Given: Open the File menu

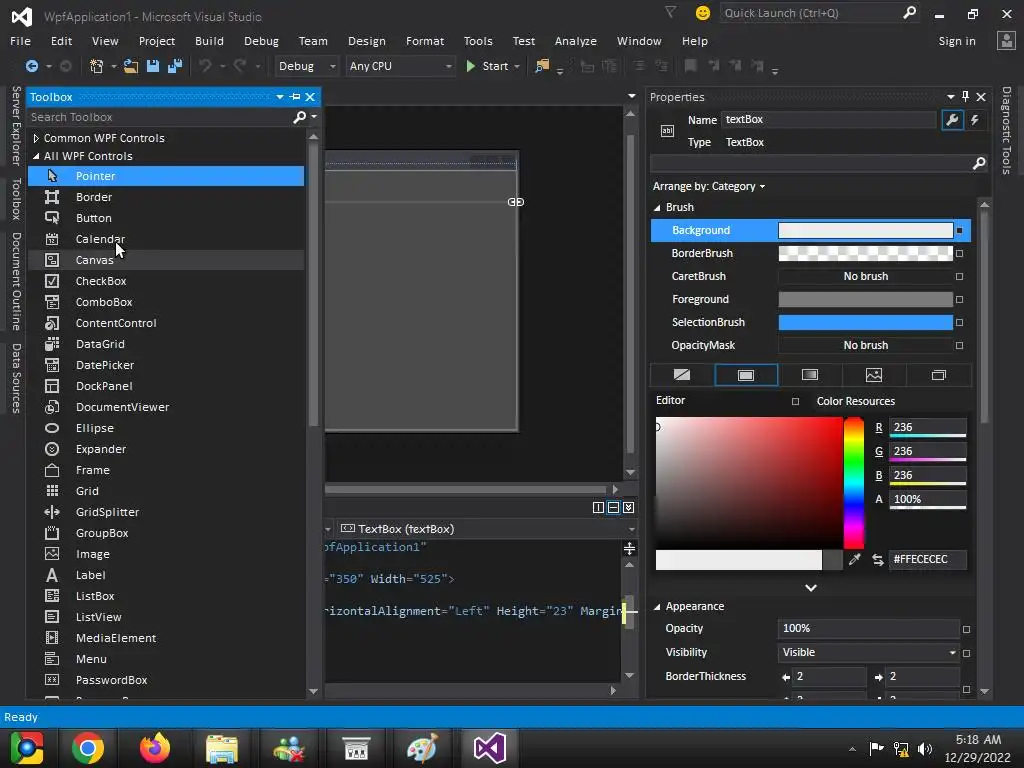Looking at the screenshot, I should (x=20, y=41).
